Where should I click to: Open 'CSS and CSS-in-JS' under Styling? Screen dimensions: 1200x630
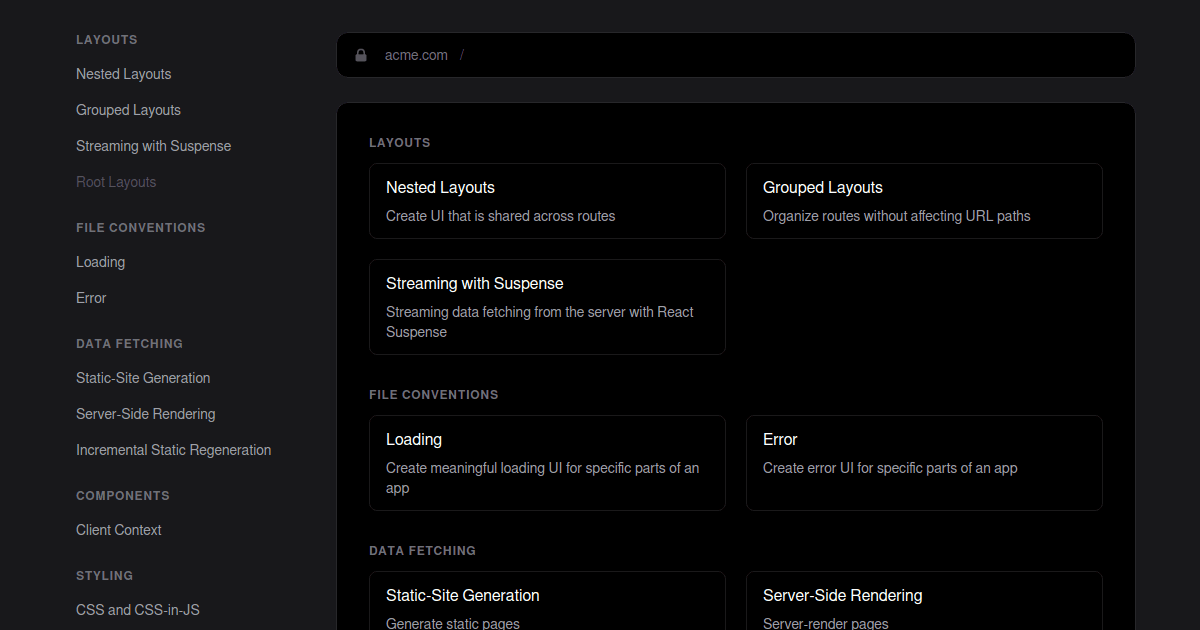pyautogui.click(x=137, y=610)
